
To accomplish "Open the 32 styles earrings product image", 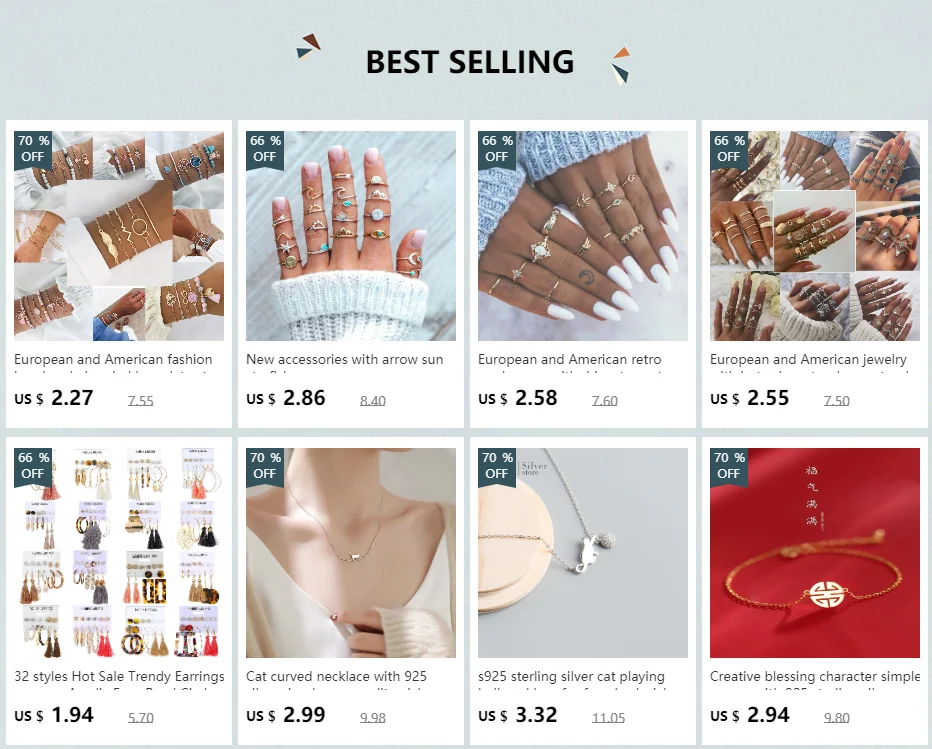I will 119,553.
